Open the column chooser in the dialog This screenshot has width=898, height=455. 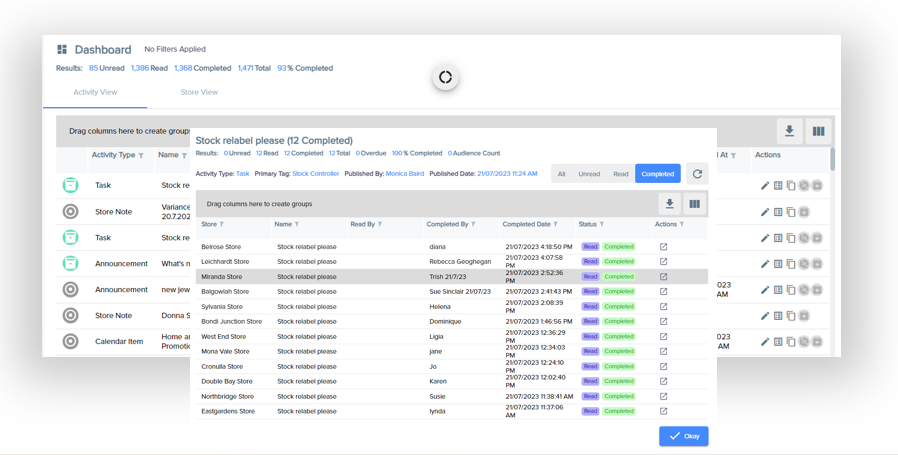(695, 204)
